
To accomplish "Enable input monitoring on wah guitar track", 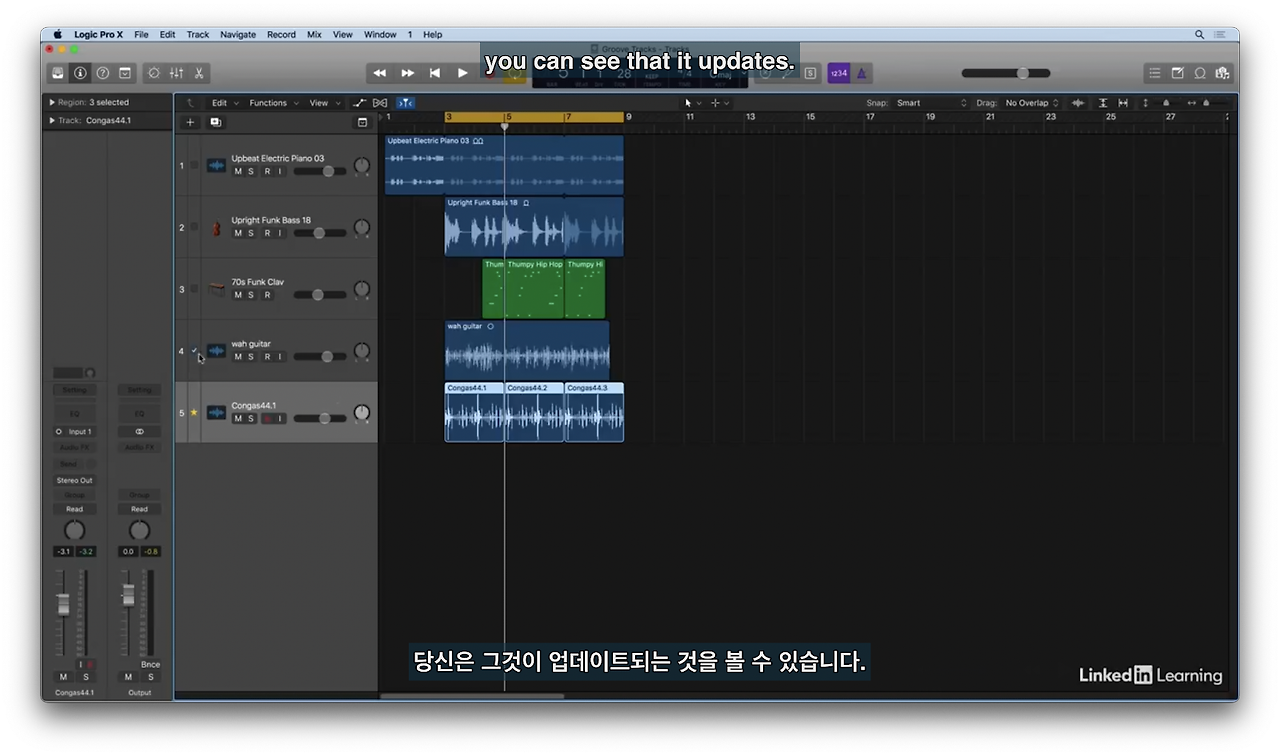I will coord(280,357).
